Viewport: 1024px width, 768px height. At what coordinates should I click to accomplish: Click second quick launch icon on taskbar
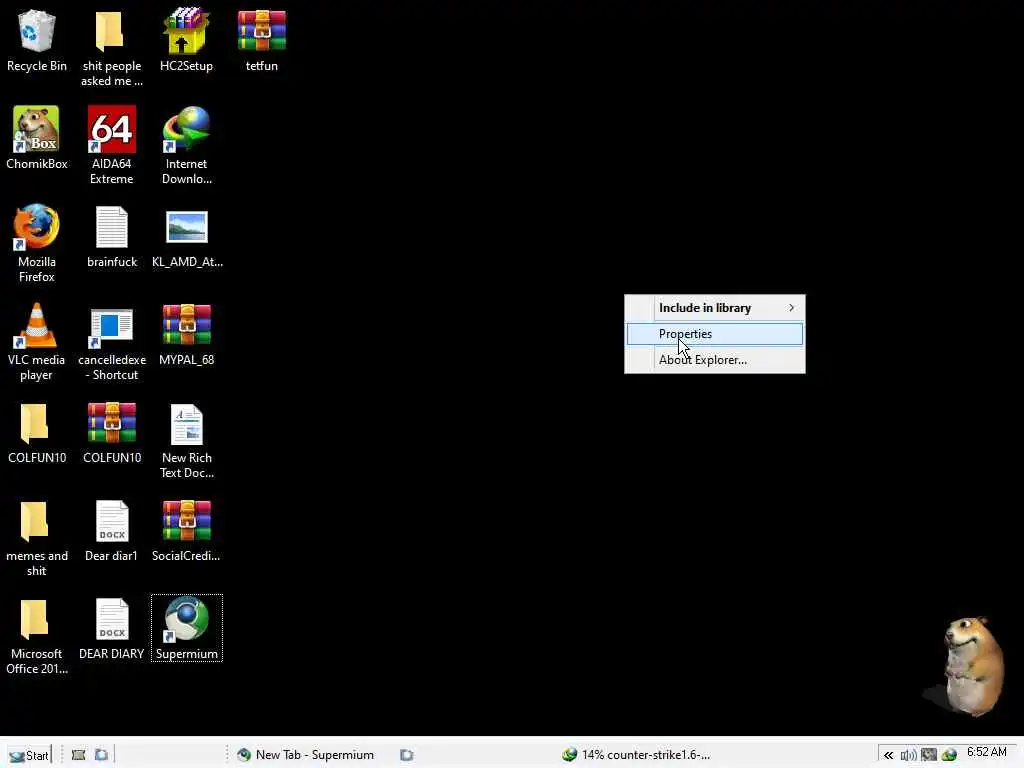[x=101, y=755]
